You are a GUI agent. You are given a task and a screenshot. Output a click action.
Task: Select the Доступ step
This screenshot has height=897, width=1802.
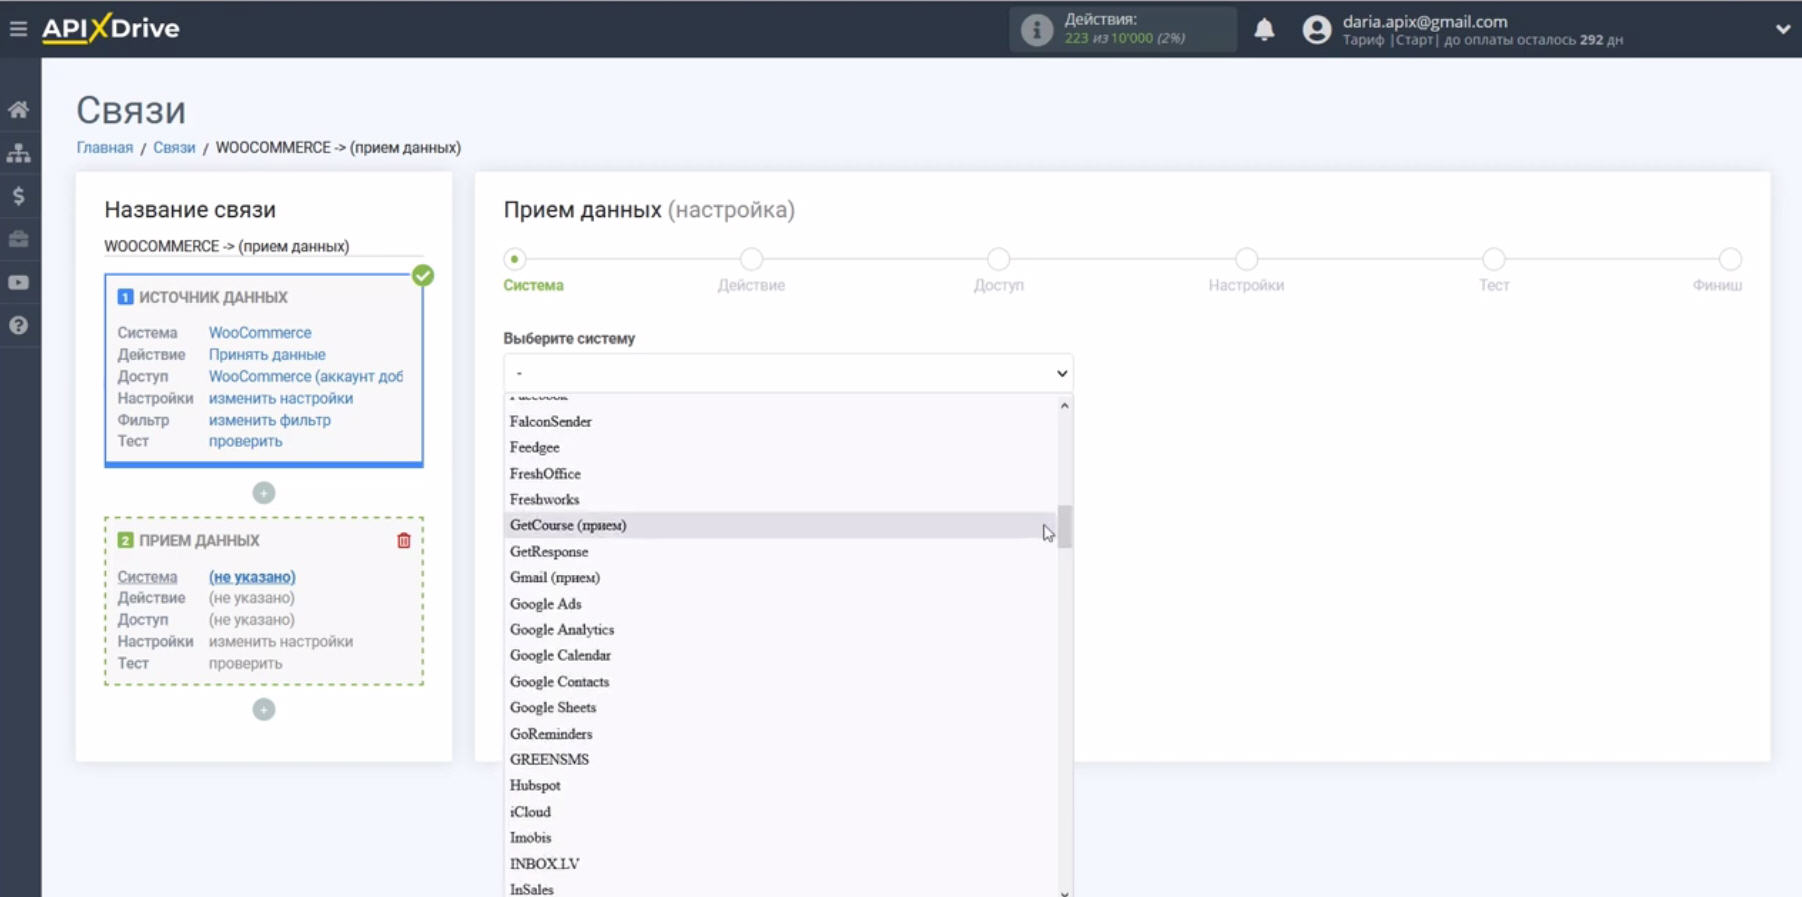click(998, 260)
